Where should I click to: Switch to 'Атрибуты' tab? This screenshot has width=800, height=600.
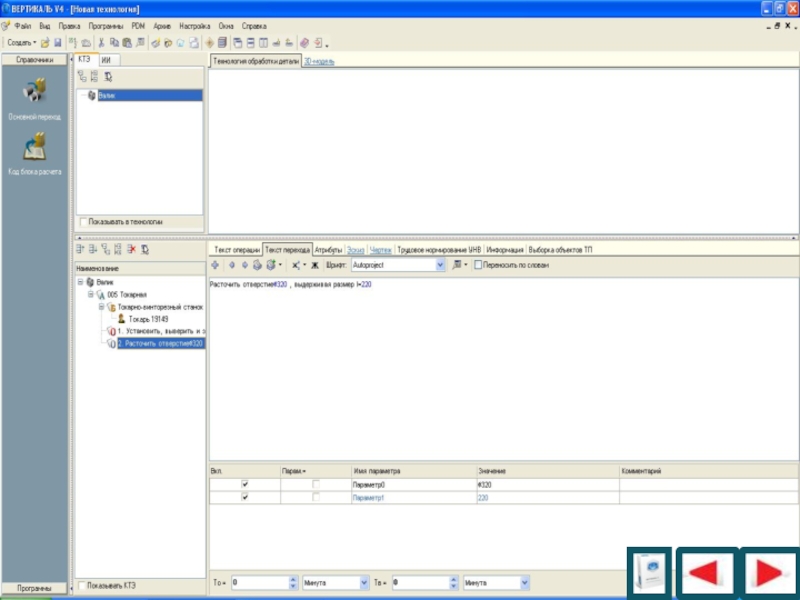[328, 249]
